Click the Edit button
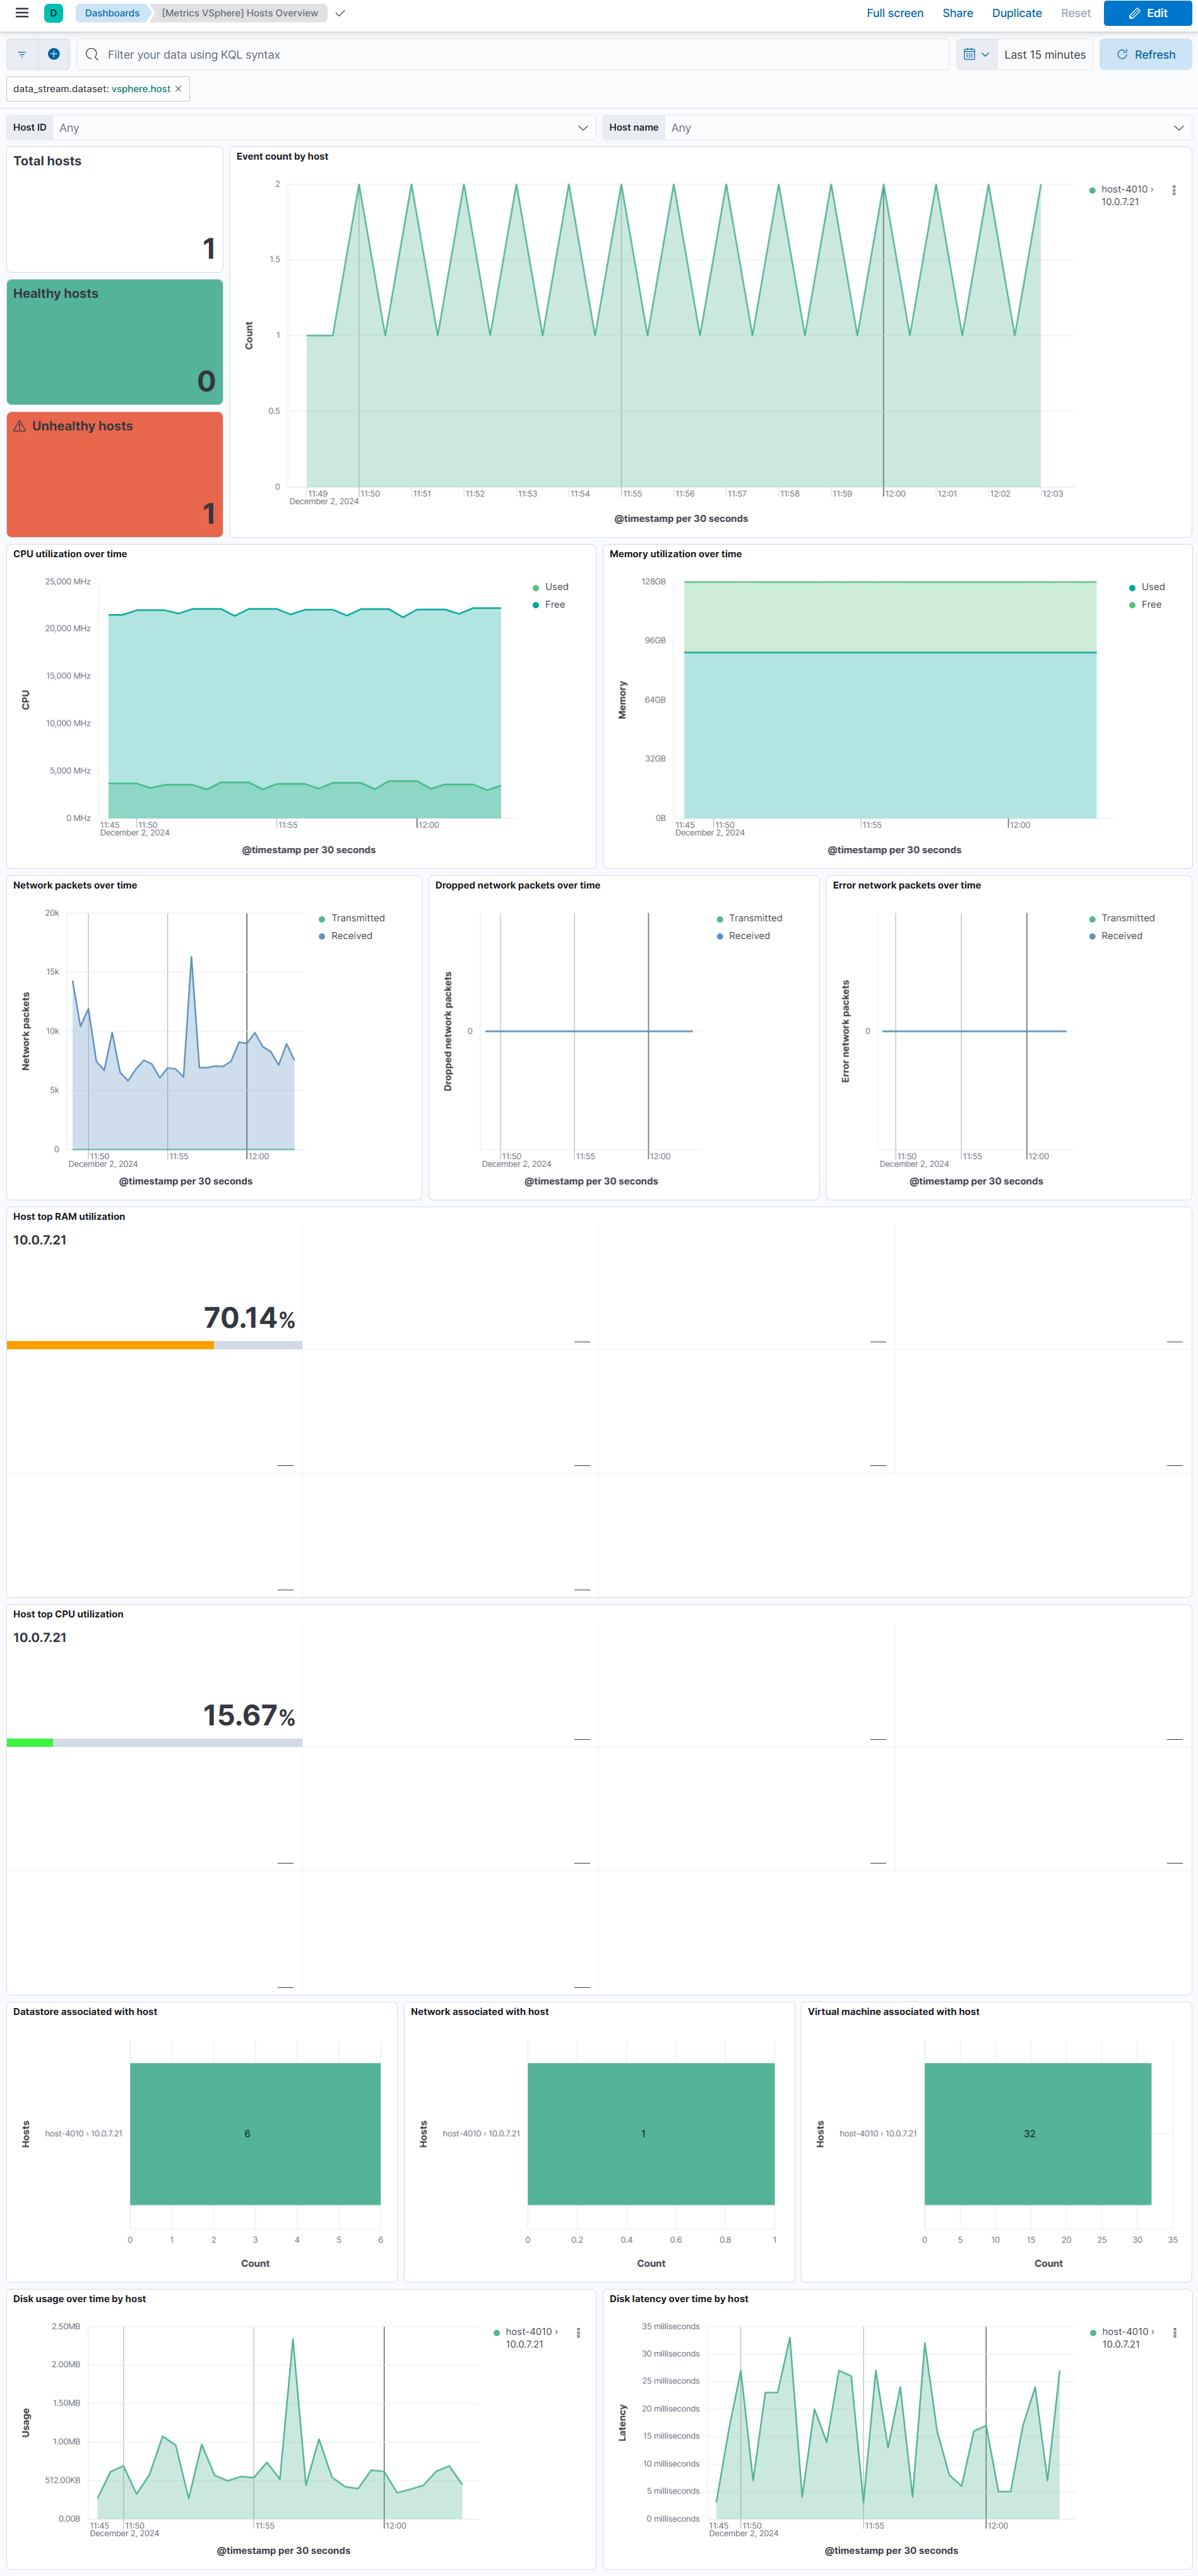Image resolution: width=1198 pixels, height=2576 pixels. pos(1147,13)
